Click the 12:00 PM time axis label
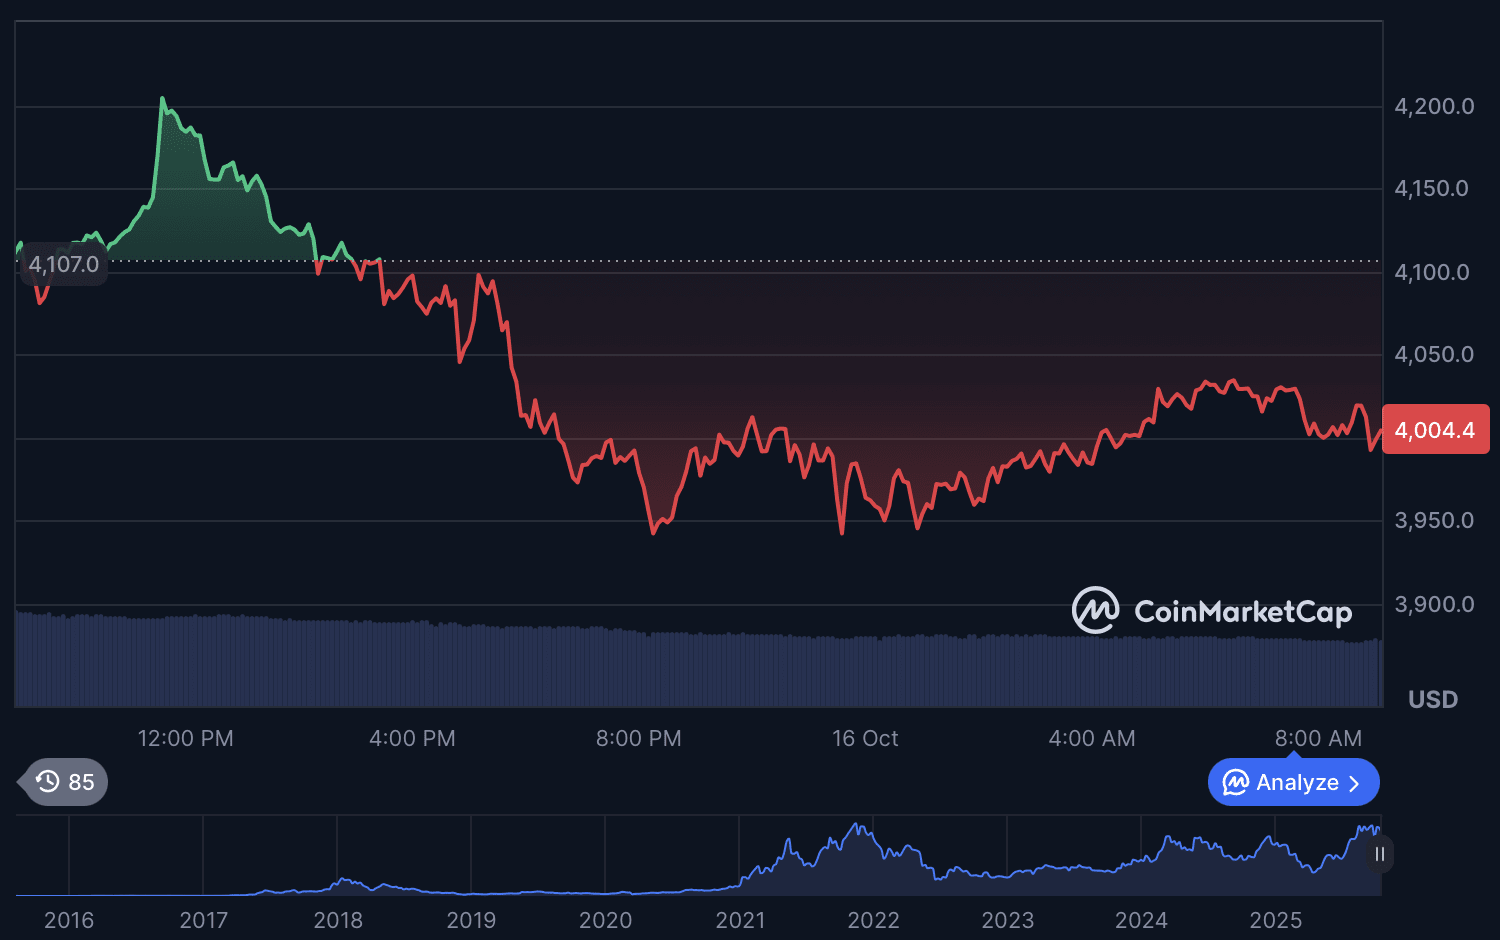Viewport: 1500px width, 940px height. point(185,738)
